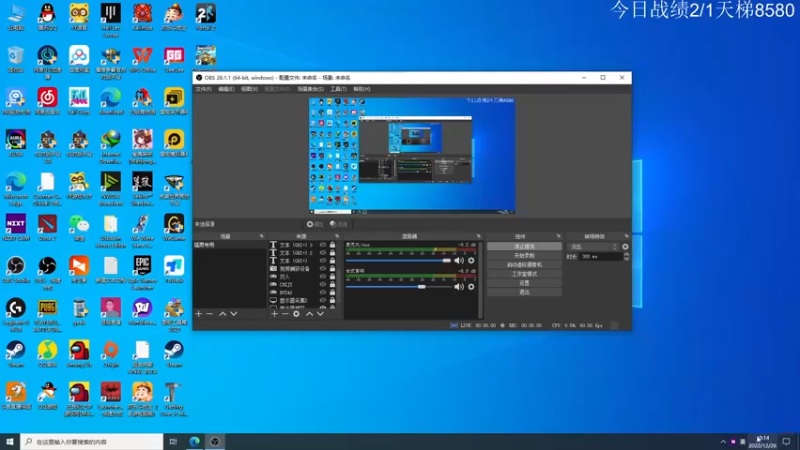Open source properties gear in the sources toolbar
The image size is (800, 450).
[x=296, y=314]
